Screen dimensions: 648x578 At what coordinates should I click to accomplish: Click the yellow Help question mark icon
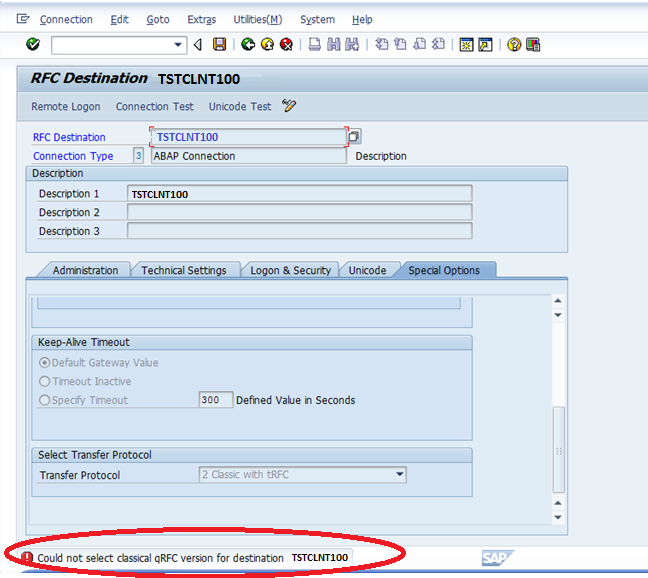pyautogui.click(x=514, y=45)
